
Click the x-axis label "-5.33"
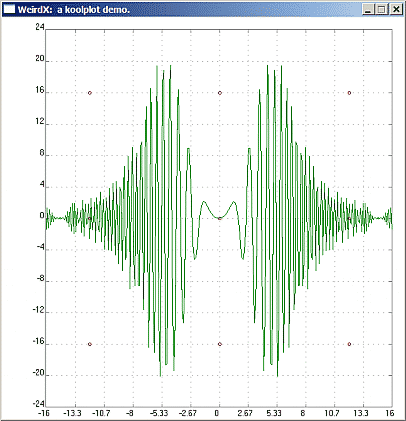[x=159, y=413]
